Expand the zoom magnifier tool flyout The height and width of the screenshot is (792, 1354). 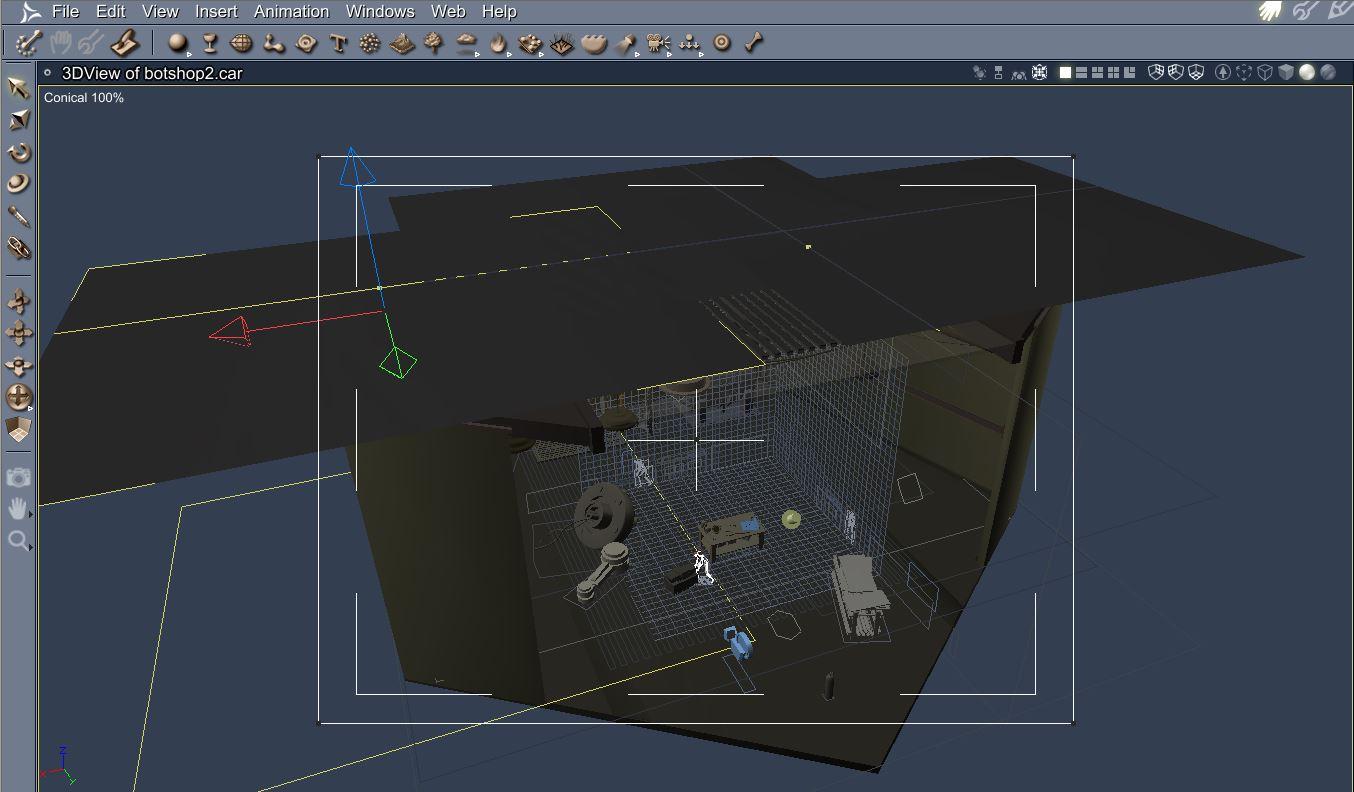[x=31, y=547]
